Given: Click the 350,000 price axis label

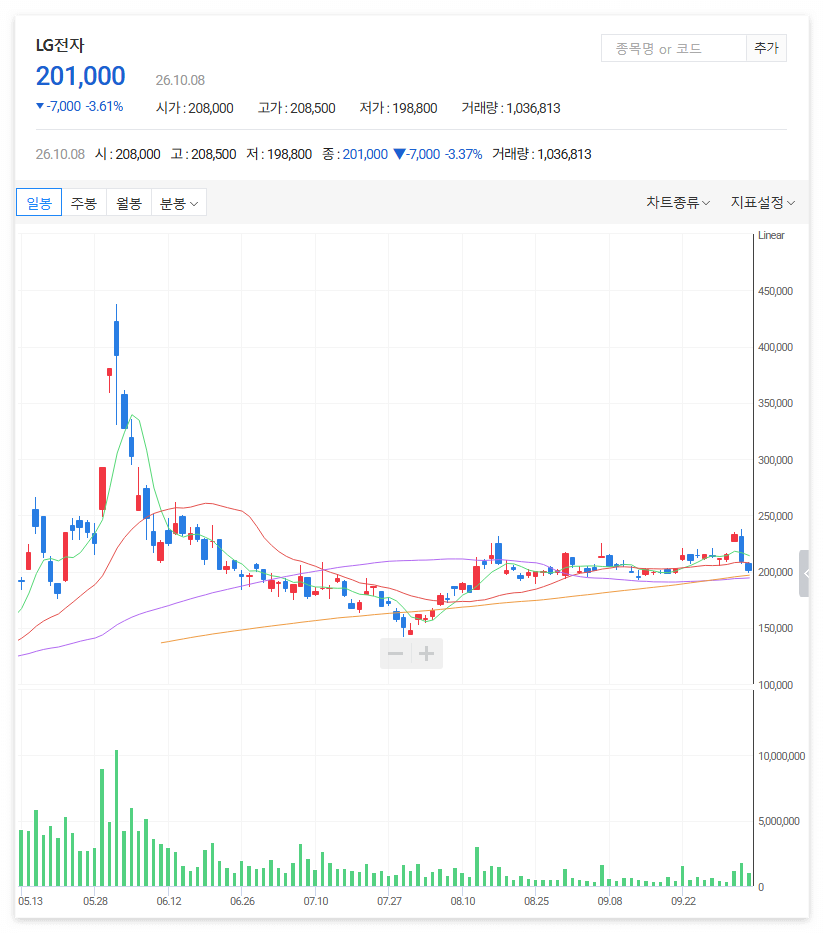Looking at the screenshot, I should pyautogui.click(x=775, y=403).
